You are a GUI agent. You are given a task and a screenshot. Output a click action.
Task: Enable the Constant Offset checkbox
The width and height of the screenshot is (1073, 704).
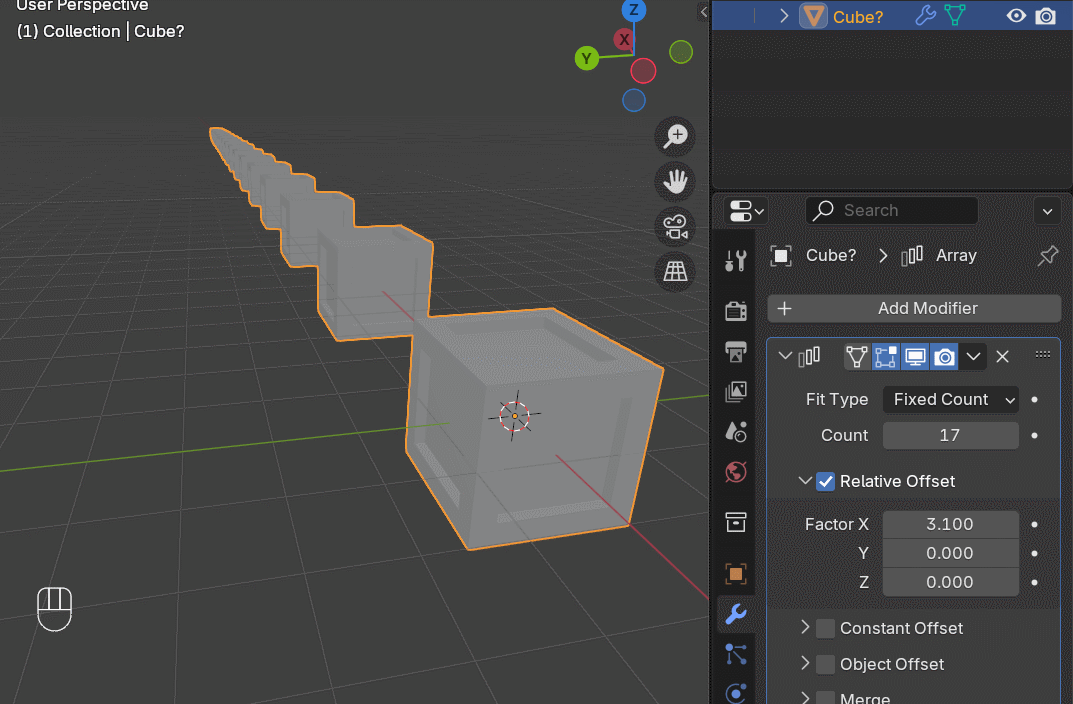pyautogui.click(x=825, y=628)
